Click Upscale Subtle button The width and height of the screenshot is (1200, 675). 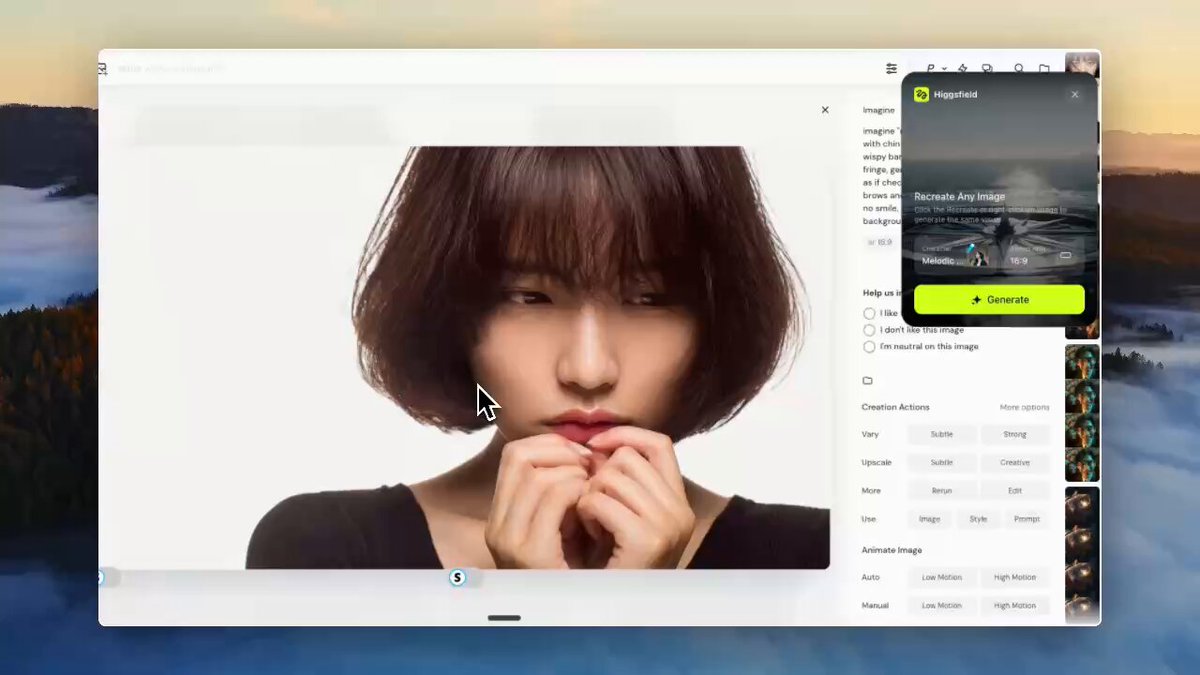point(941,463)
